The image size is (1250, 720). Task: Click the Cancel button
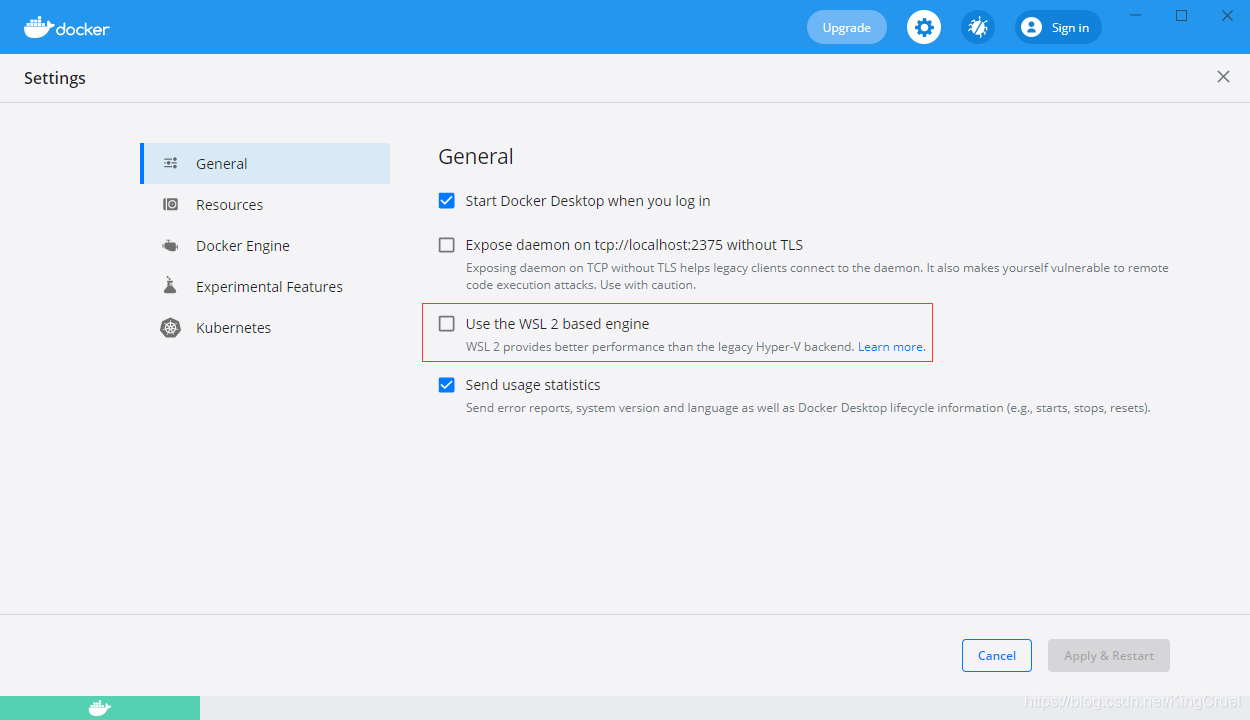point(996,655)
